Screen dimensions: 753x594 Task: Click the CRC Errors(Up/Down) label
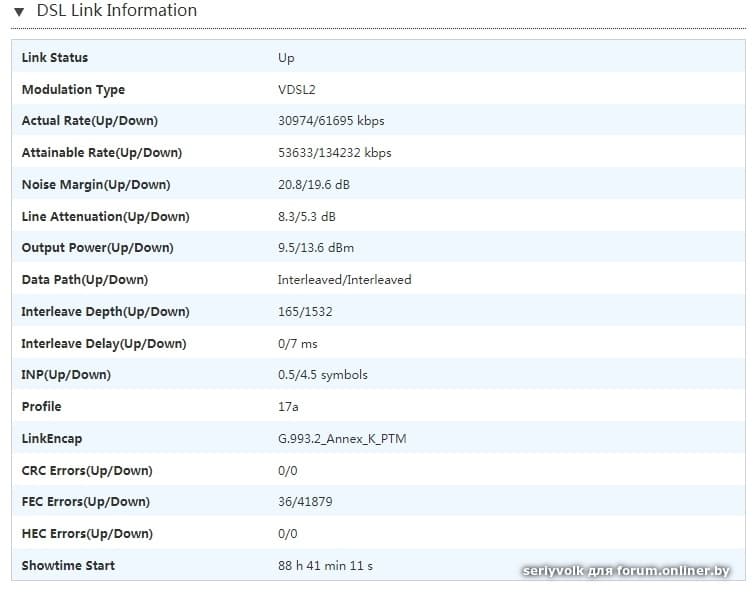click(x=87, y=471)
